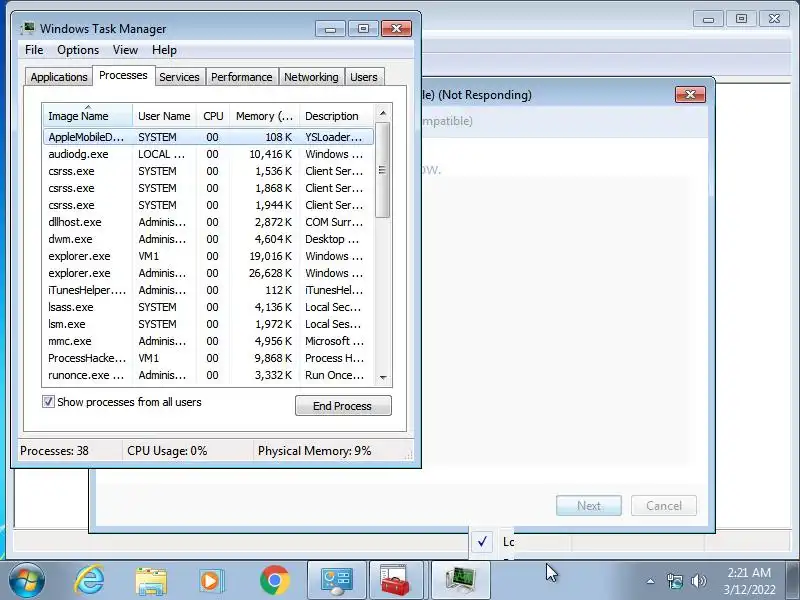800x600 pixels.
Task: Maximize the Task Manager window
Action: (363, 29)
